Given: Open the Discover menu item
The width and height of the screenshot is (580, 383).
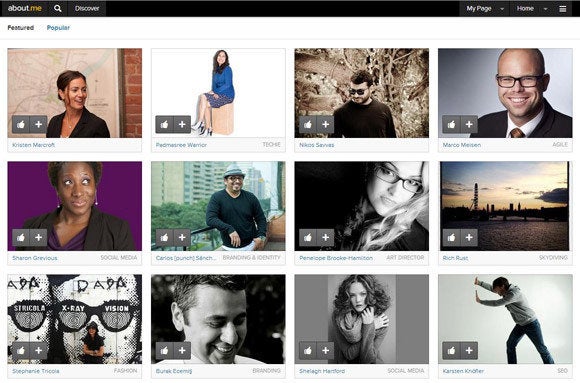Looking at the screenshot, I should (87, 9).
